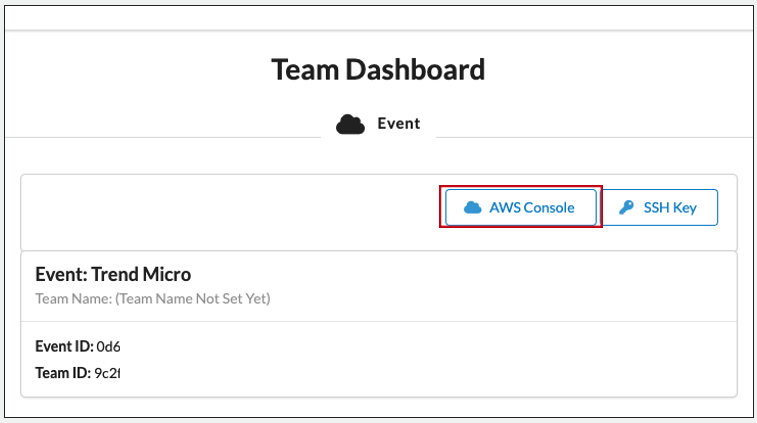
Task: Click the Trend Micro event name
Action: [x=141, y=274]
